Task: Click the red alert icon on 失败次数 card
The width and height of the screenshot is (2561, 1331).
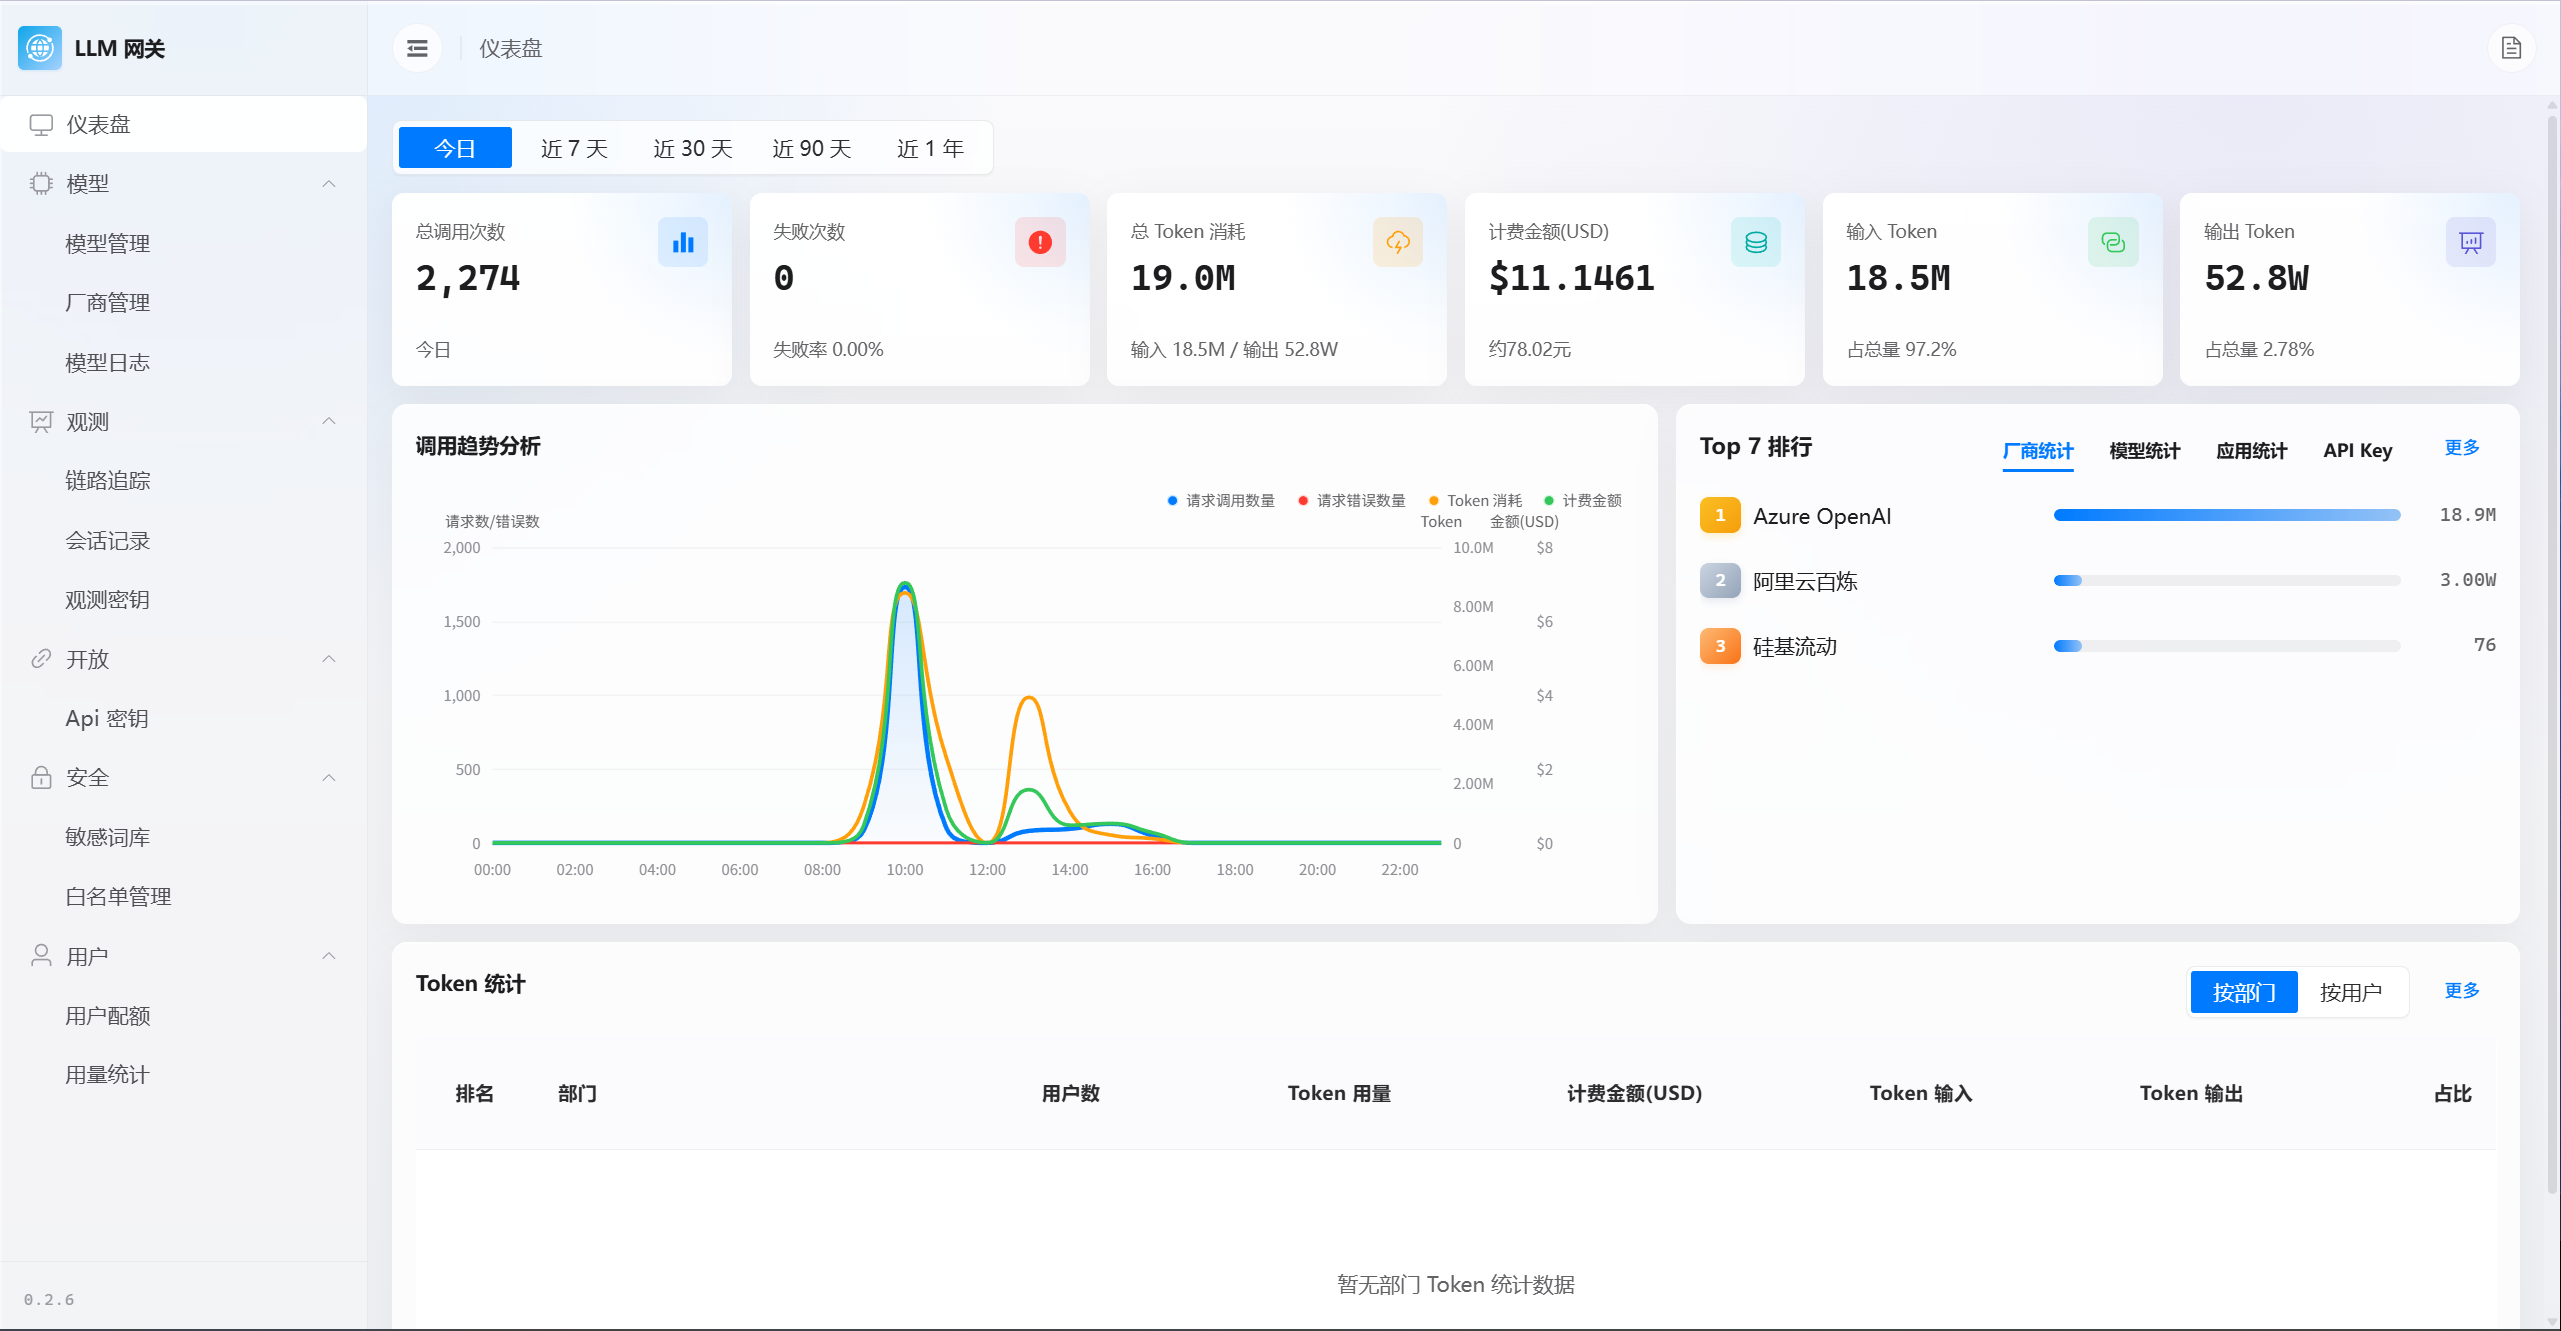Action: tap(1040, 242)
